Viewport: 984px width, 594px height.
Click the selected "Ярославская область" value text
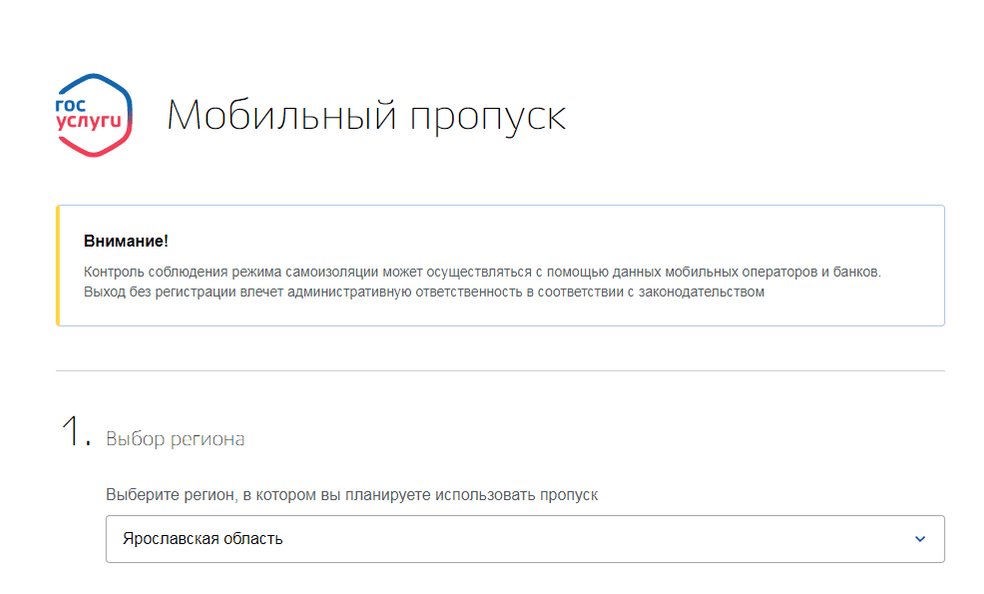[203, 539]
